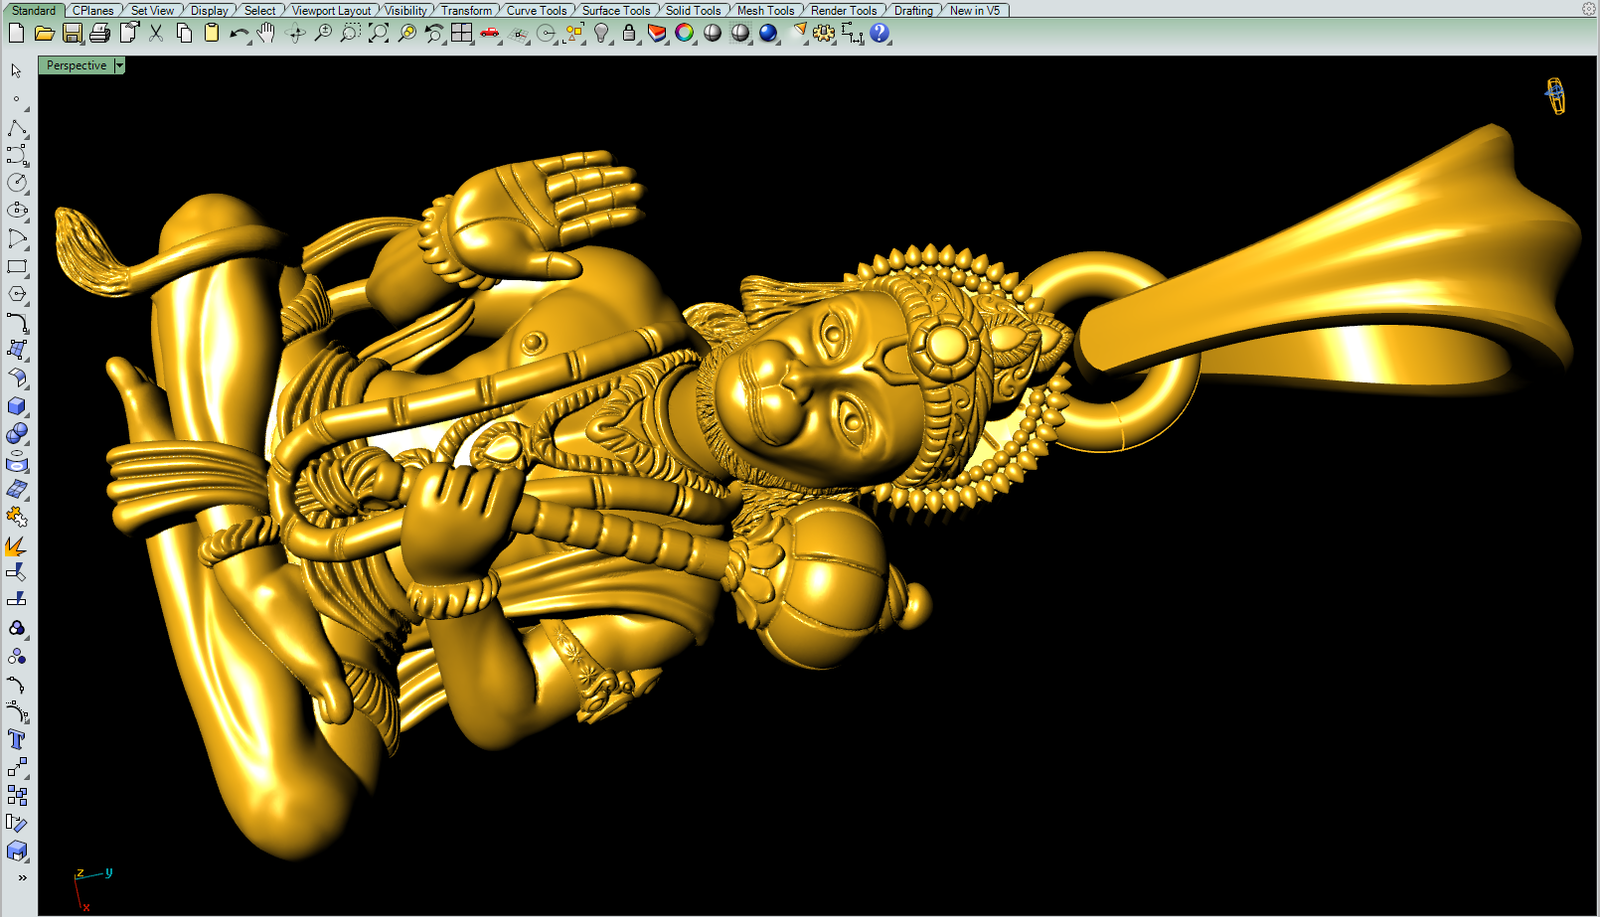Select Arc tool in sidebar

(17, 239)
